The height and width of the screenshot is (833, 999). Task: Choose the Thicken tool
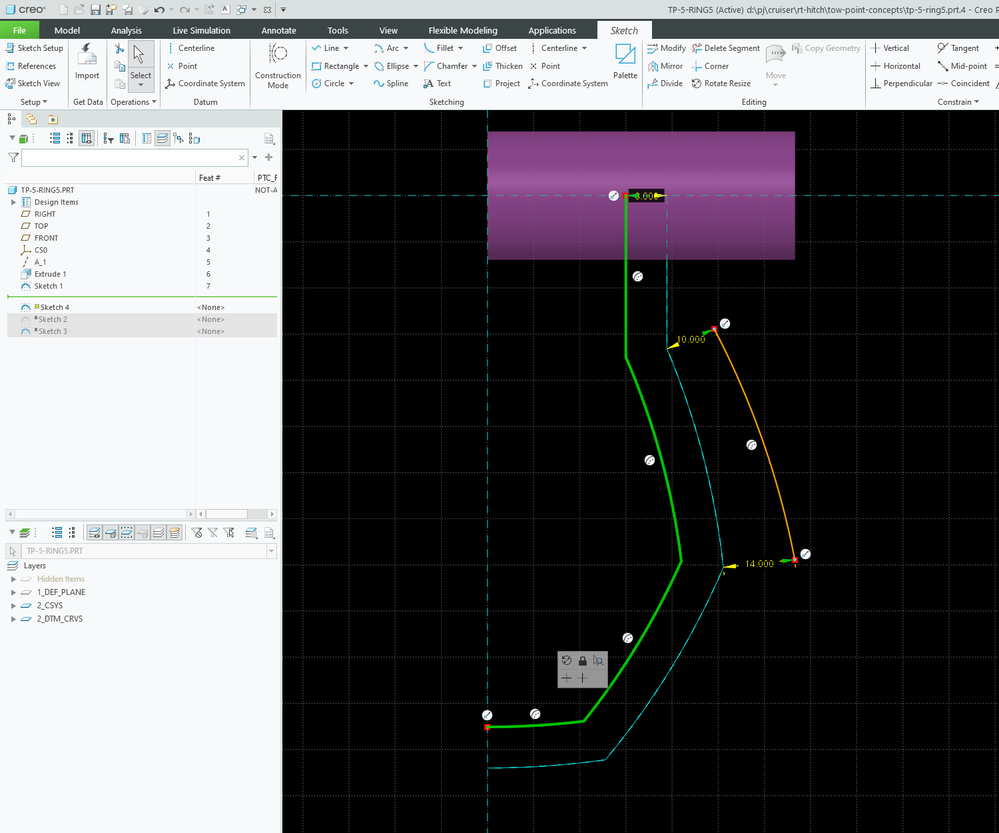coord(502,66)
